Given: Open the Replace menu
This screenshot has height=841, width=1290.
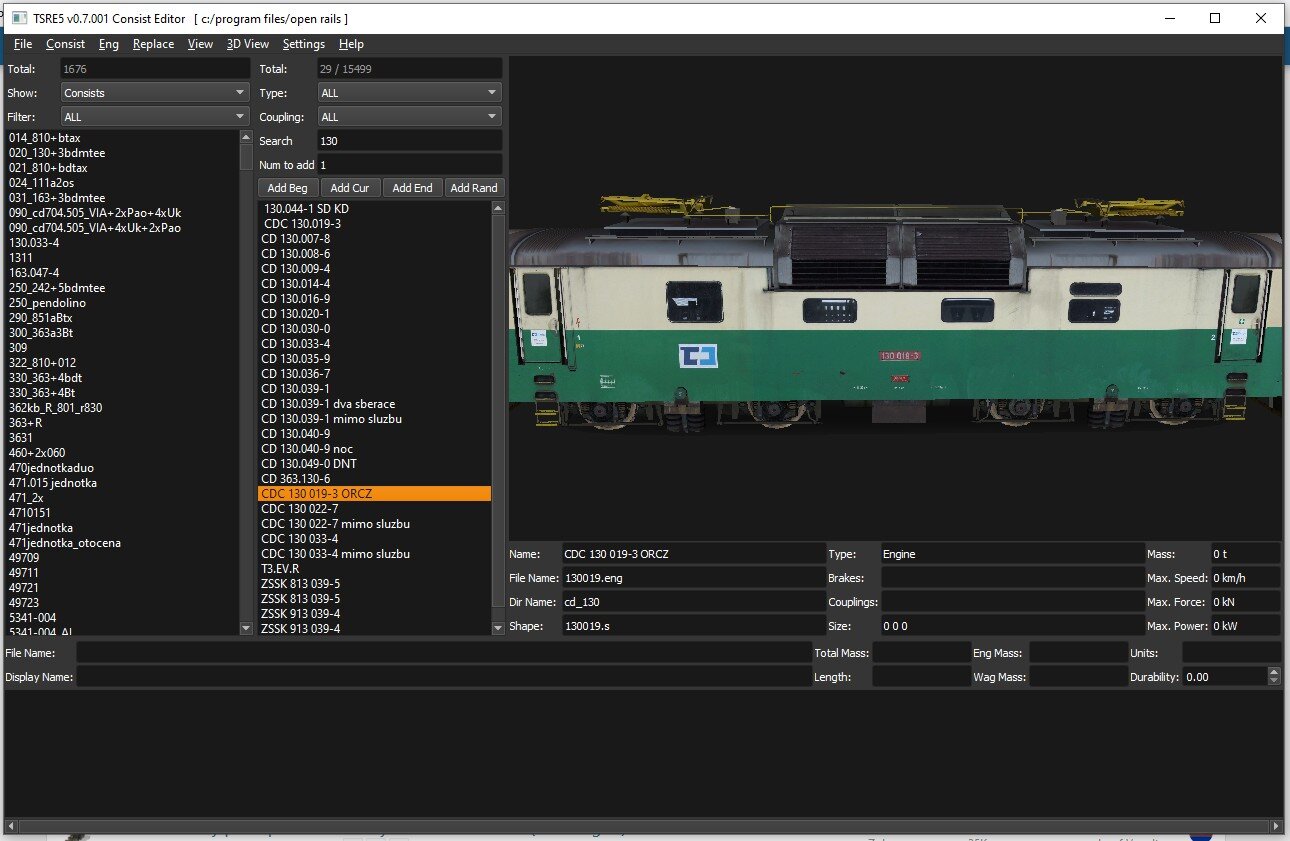Looking at the screenshot, I should [x=153, y=44].
